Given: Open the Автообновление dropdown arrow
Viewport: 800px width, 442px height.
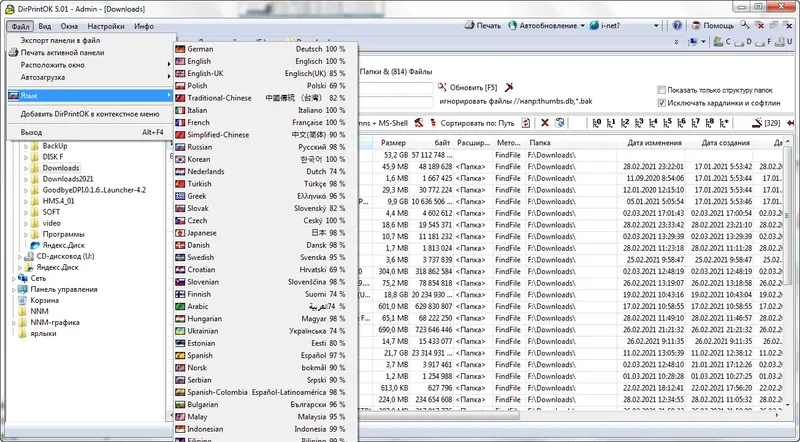Looking at the screenshot, I should [x=582, y=26].
